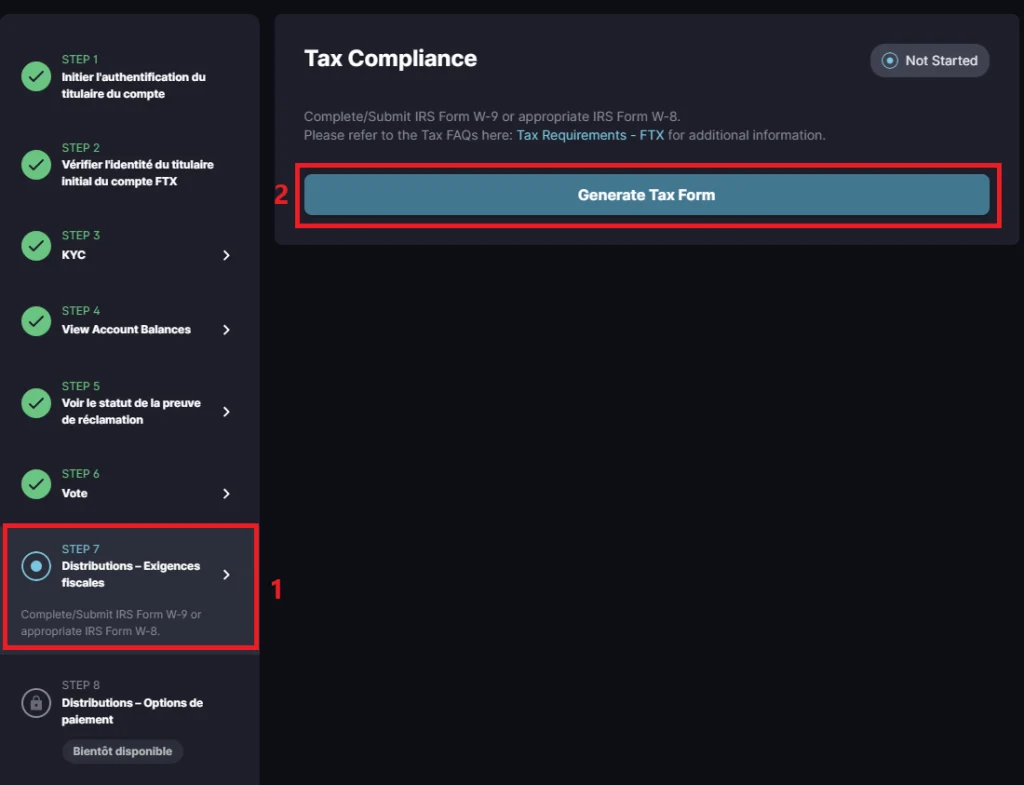Expand the KYC step chevron
Image resolution: width=1024 pixels, height=785 pixels.
pos(226,255)
